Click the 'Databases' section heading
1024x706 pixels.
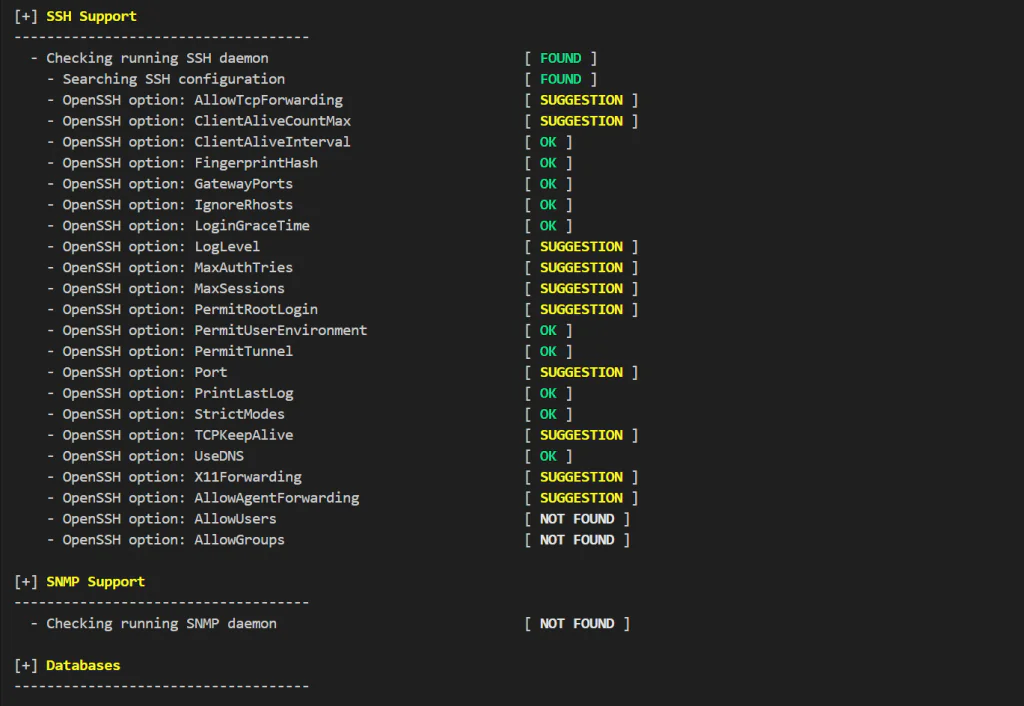pos(83,666)
